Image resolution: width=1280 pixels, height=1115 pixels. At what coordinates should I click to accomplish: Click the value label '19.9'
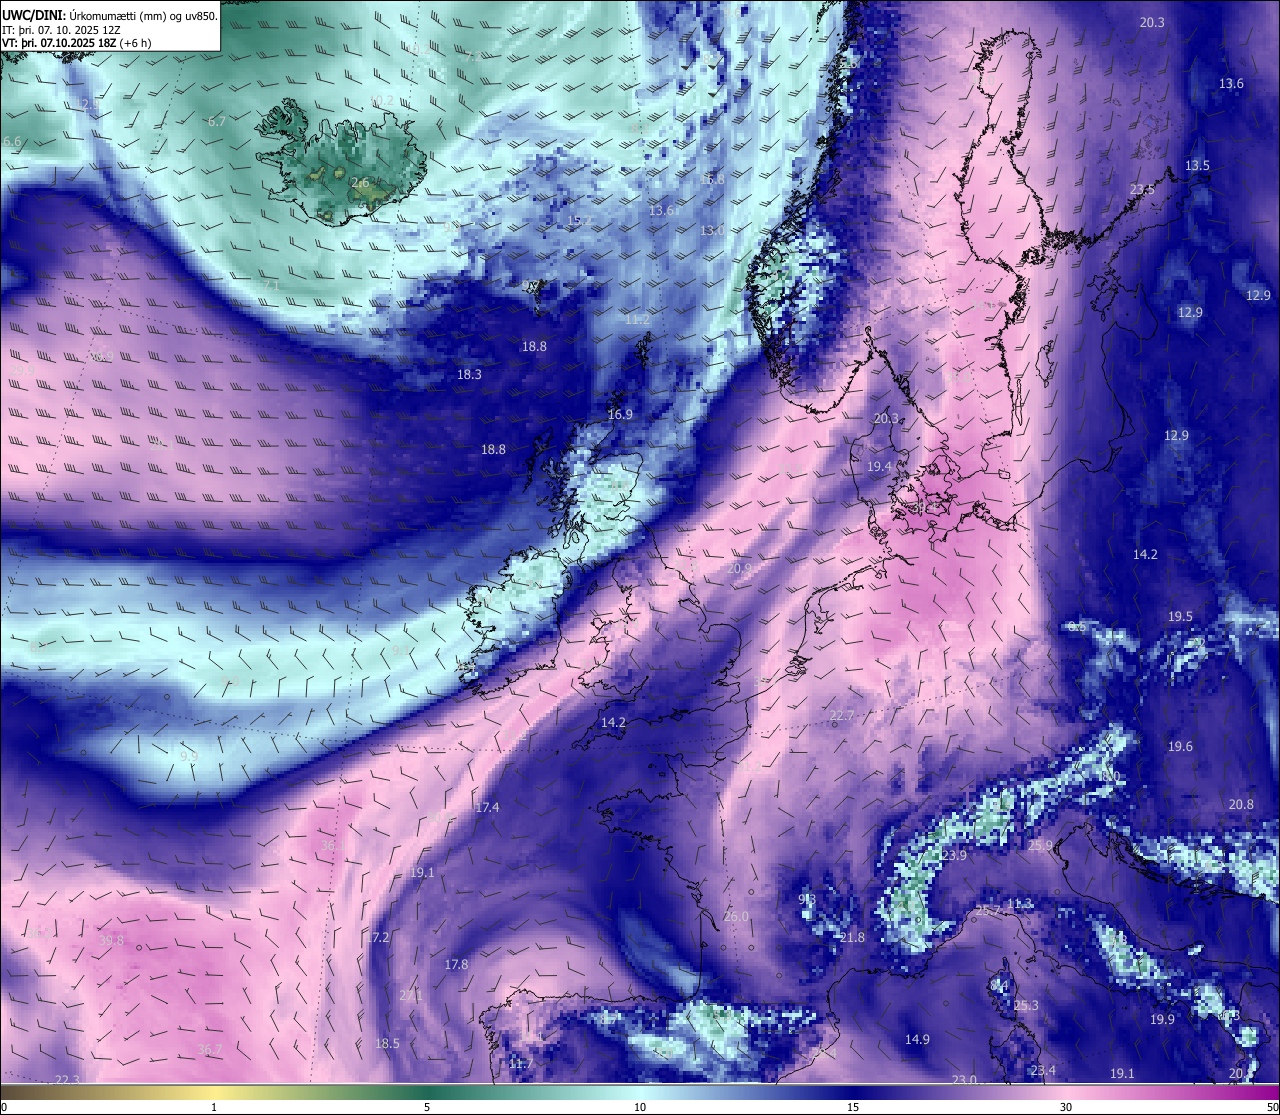[x=1162, y=1020]
